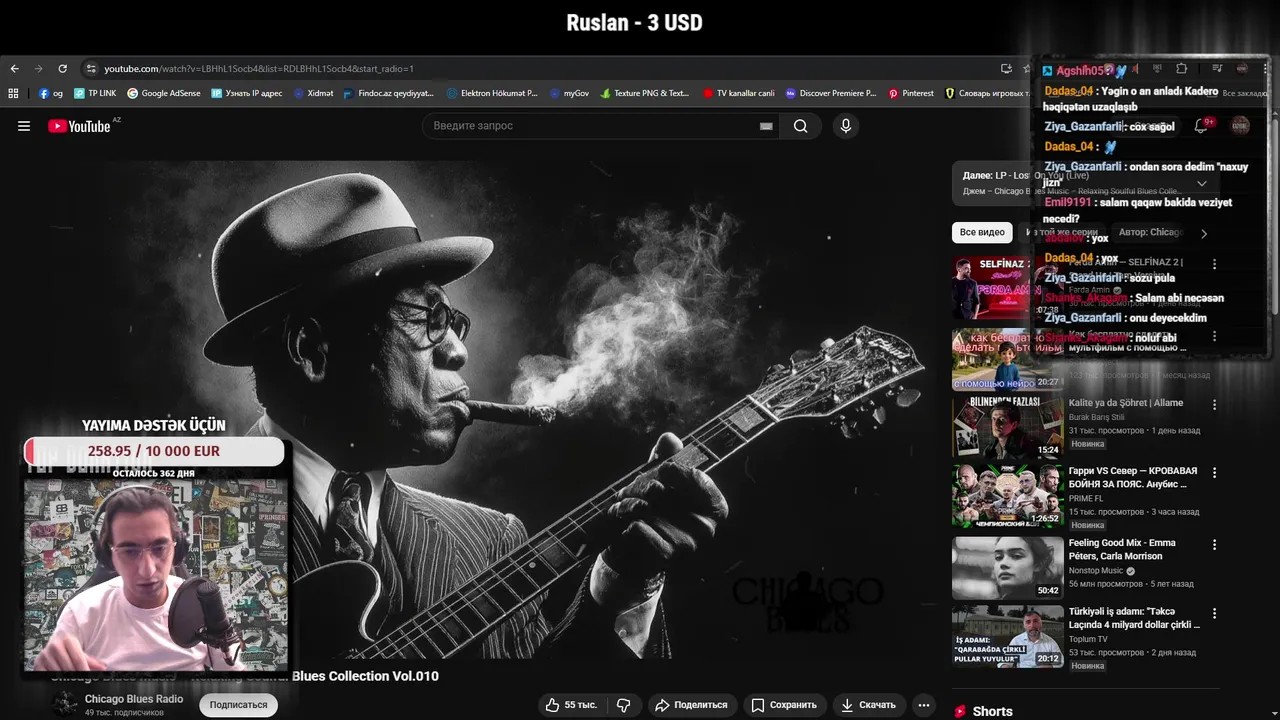Save video with Сохранить button
1280x720 pixels.
(784, 705)
